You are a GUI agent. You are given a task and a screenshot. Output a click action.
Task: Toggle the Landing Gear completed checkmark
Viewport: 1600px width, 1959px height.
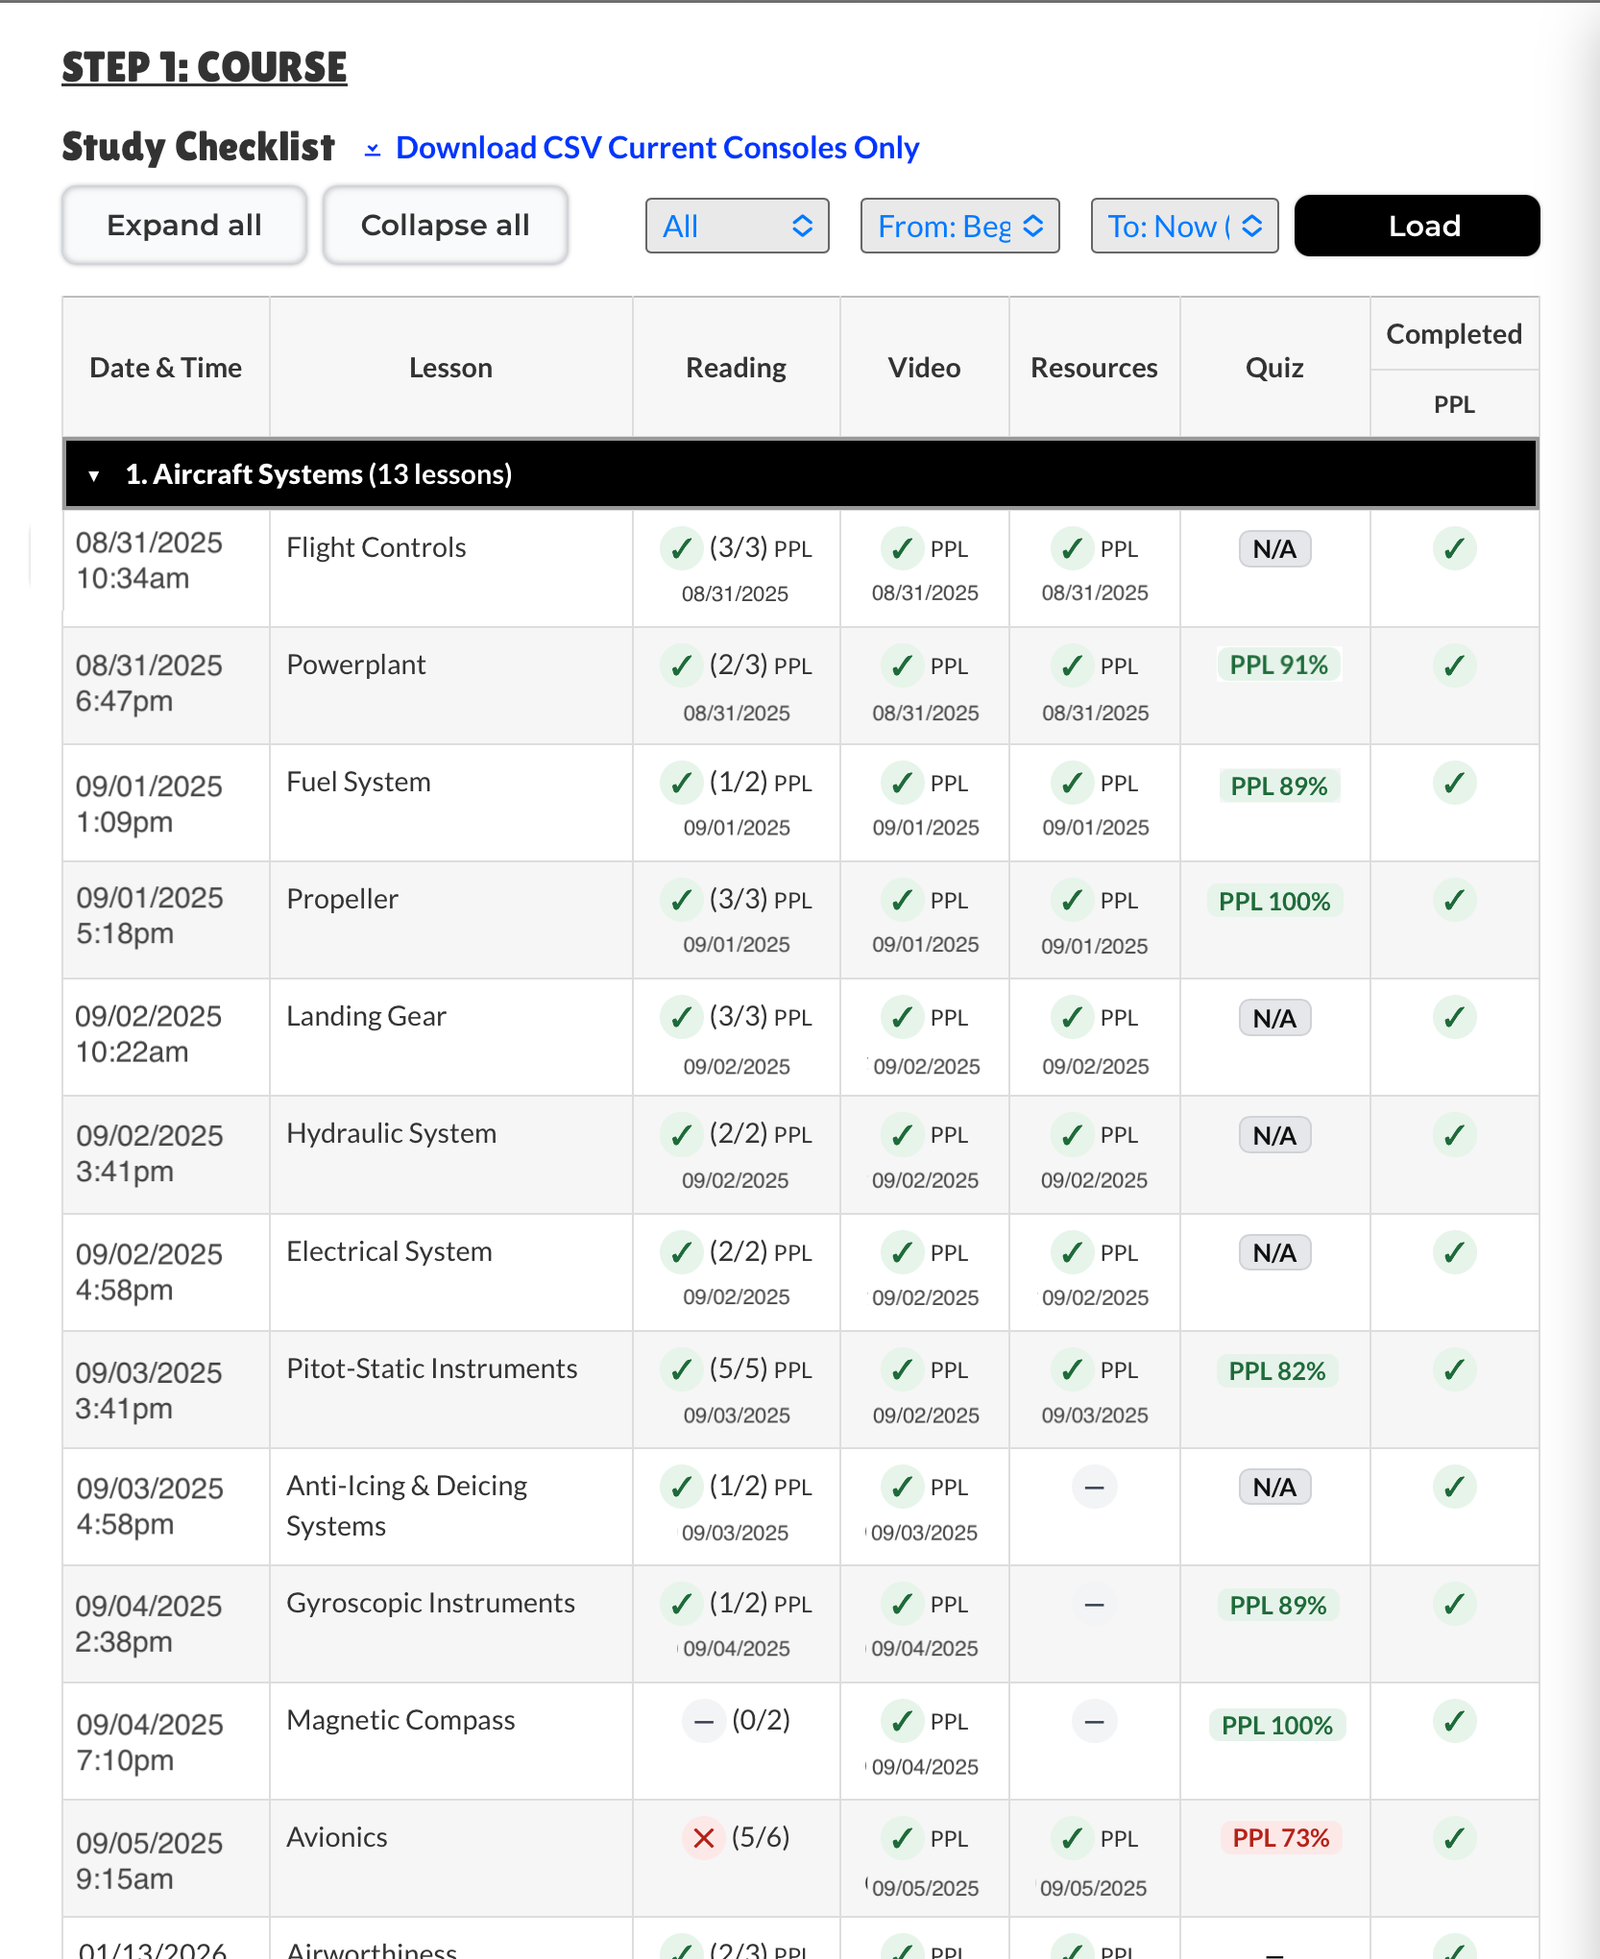[1453, 1018]
